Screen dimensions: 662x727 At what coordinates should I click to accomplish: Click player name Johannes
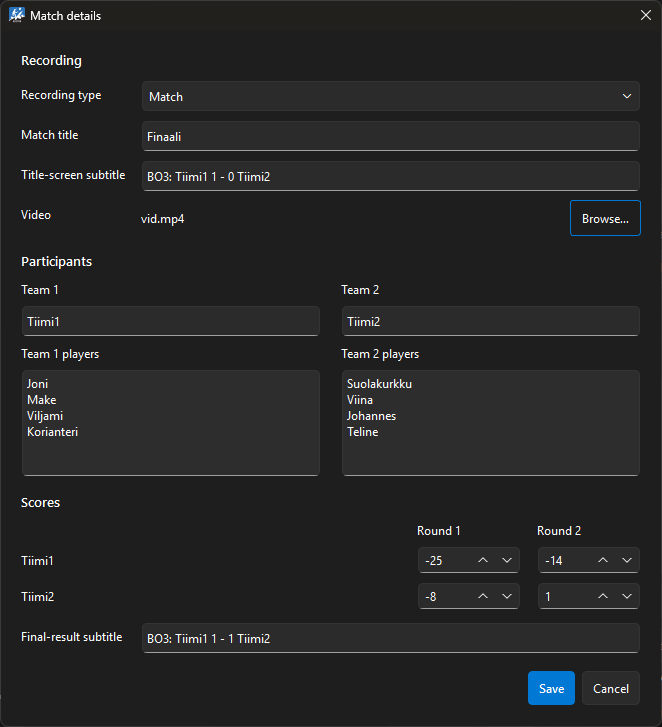pyautogui.click(x=371, y=416)
